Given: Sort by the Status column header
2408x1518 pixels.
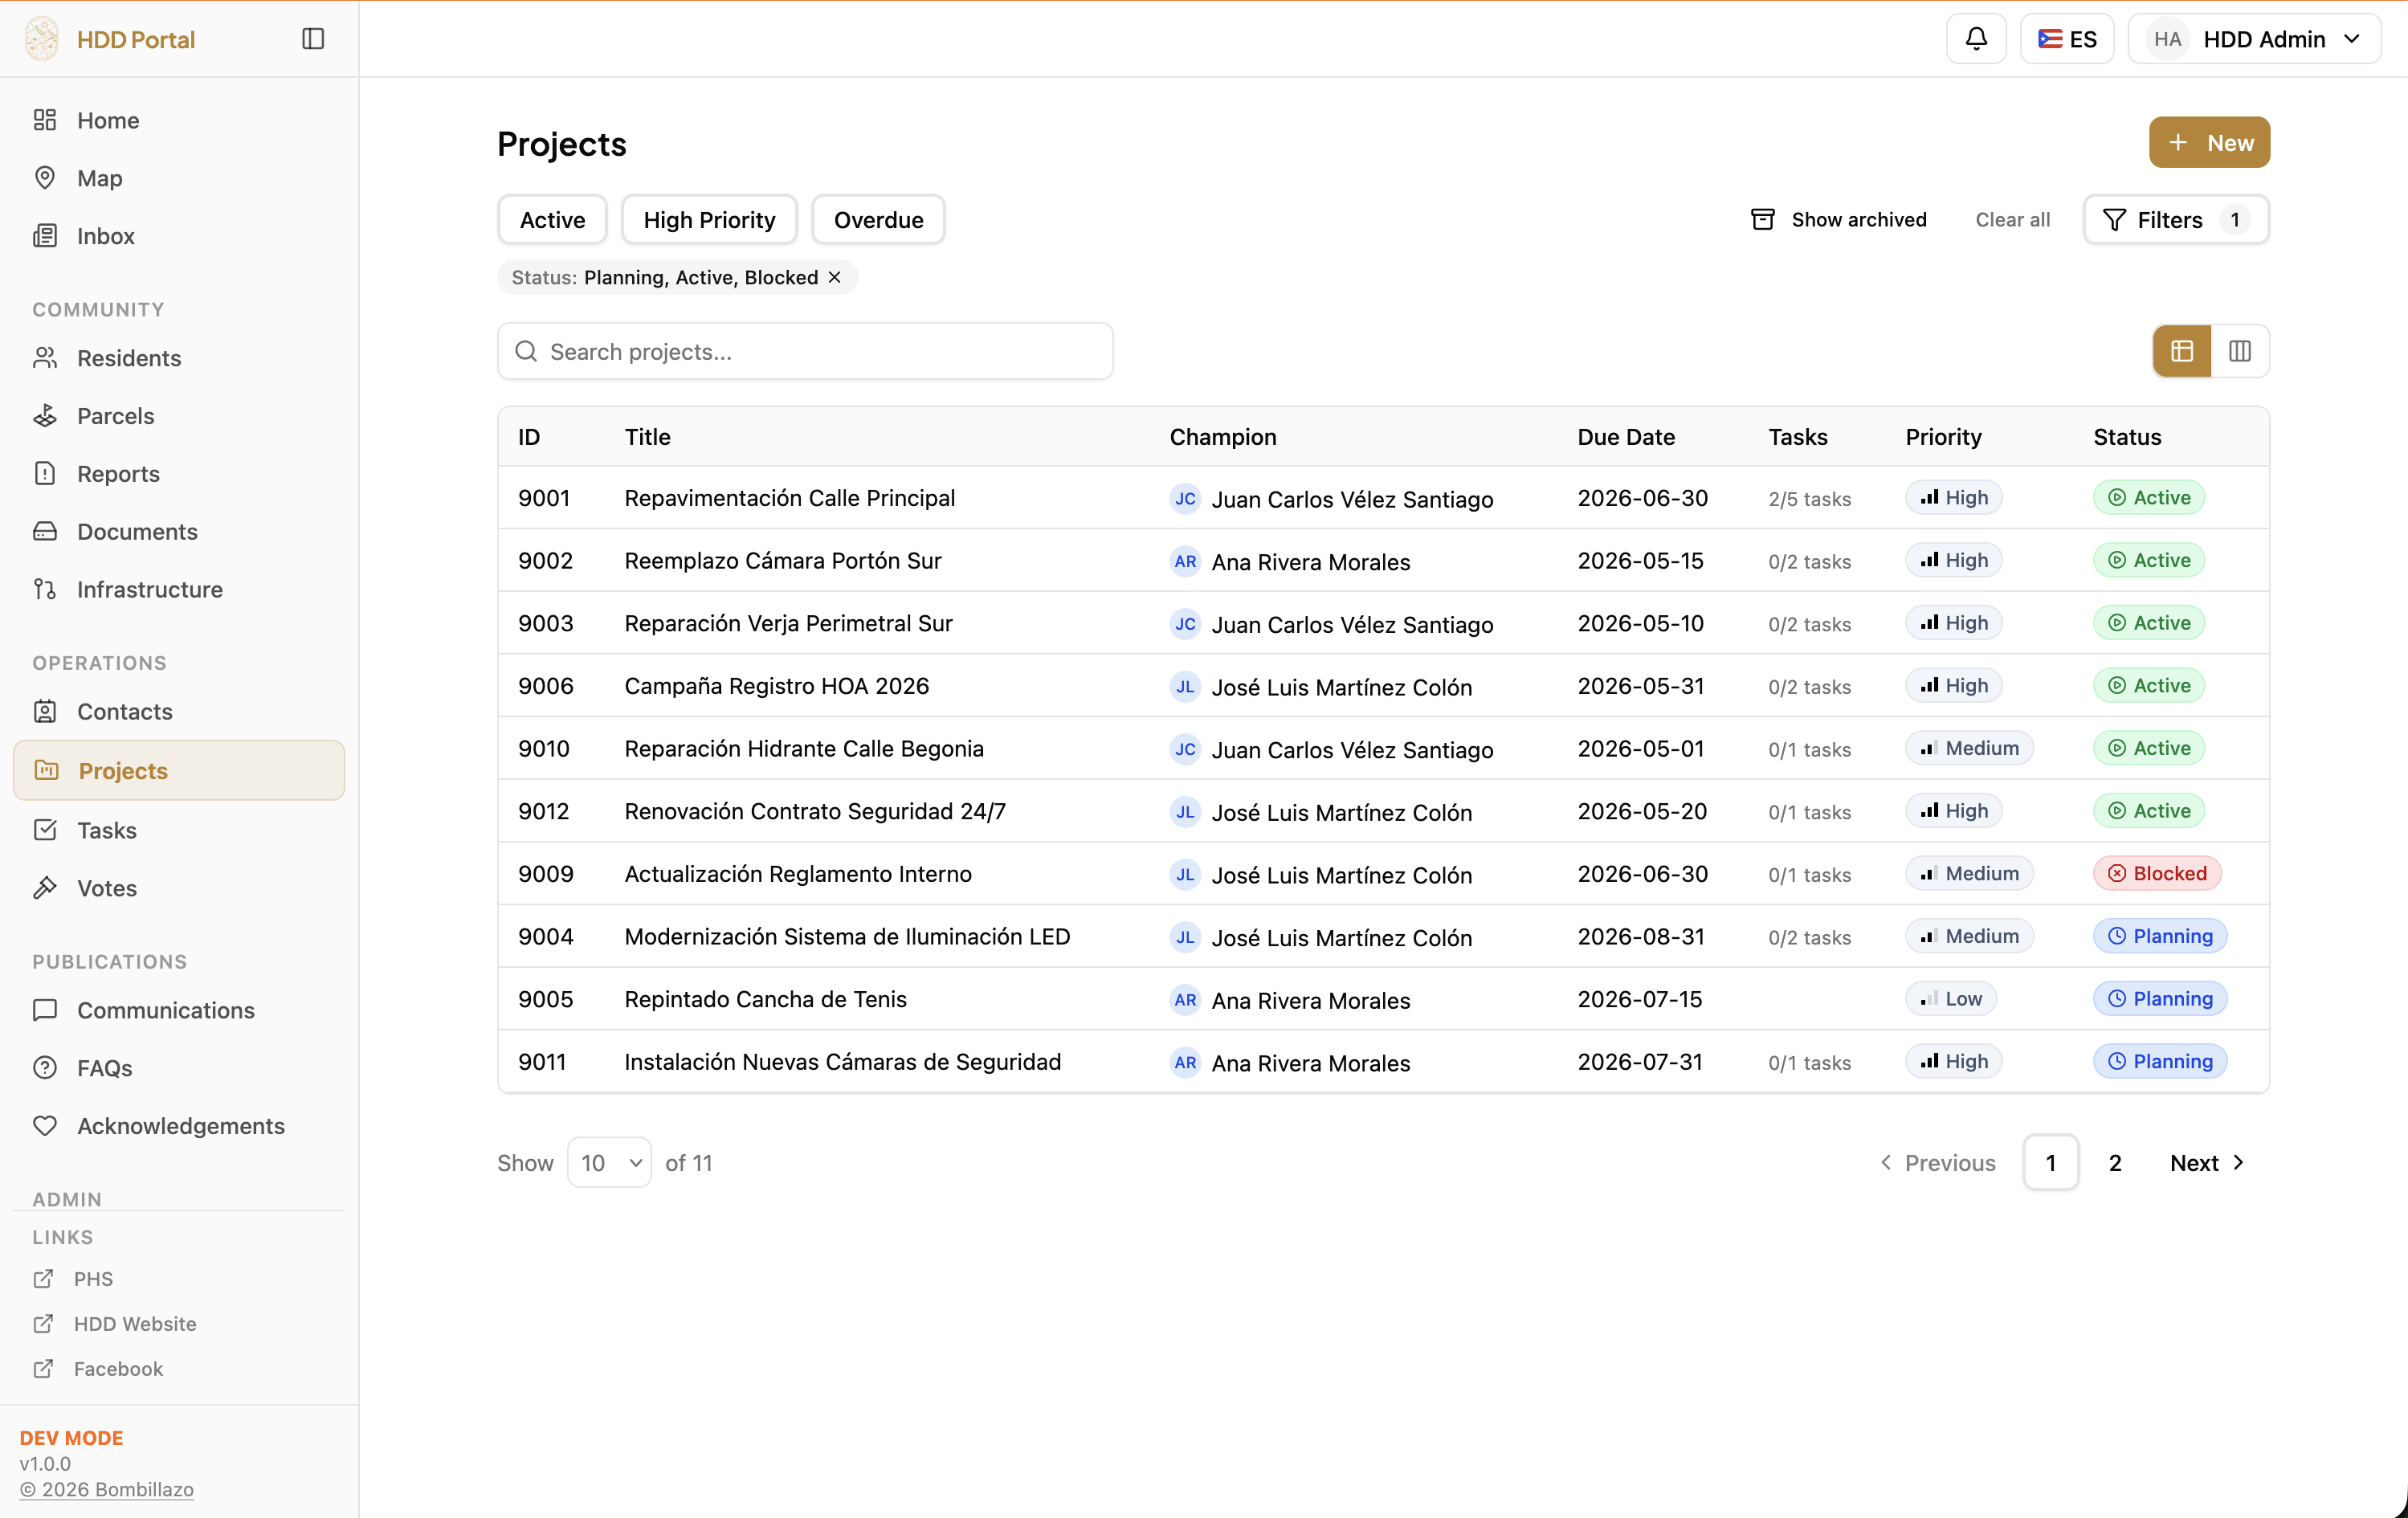Looking at the screenshot, I should (2127, 437).
